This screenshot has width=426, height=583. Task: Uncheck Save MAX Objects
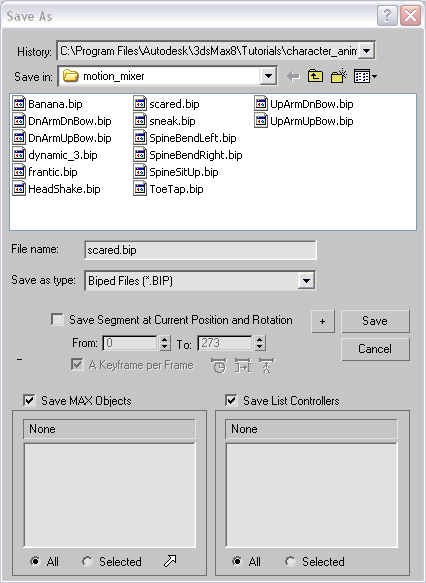click(29, 400)
